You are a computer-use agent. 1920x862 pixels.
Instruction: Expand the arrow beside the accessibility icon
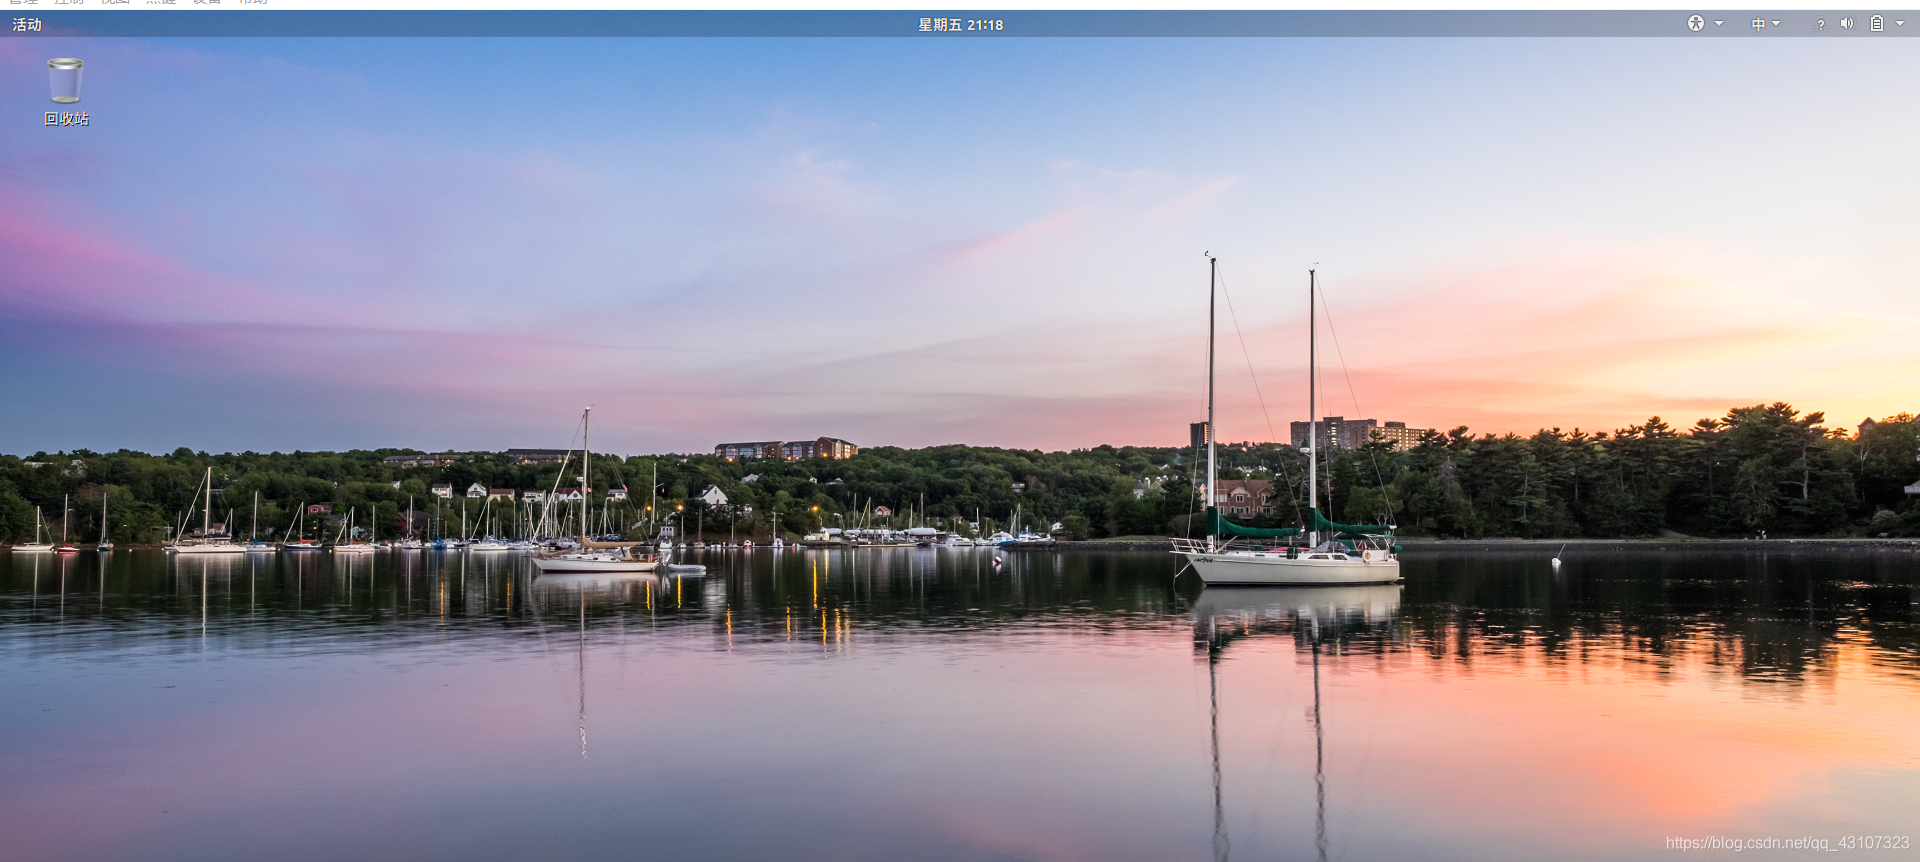1719,24
